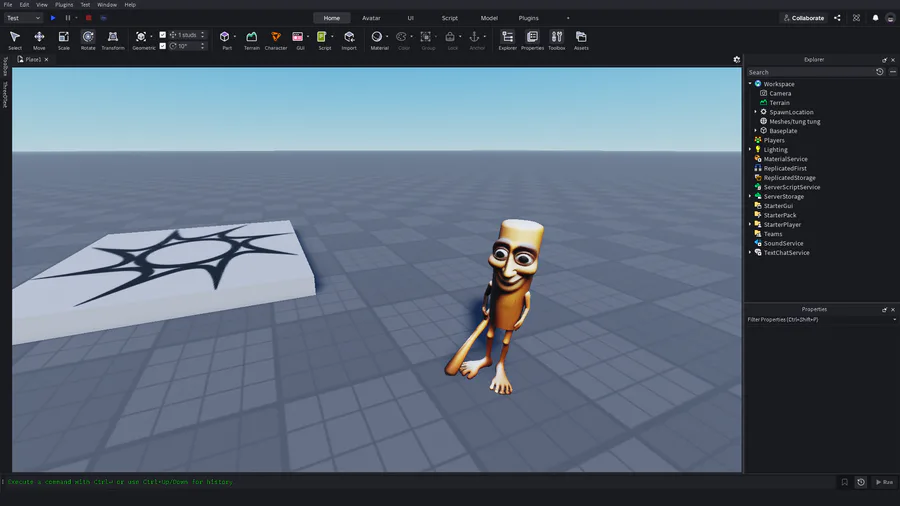Open Explorer search history icon
Screen dimensions: 900x506
(879, 72)
